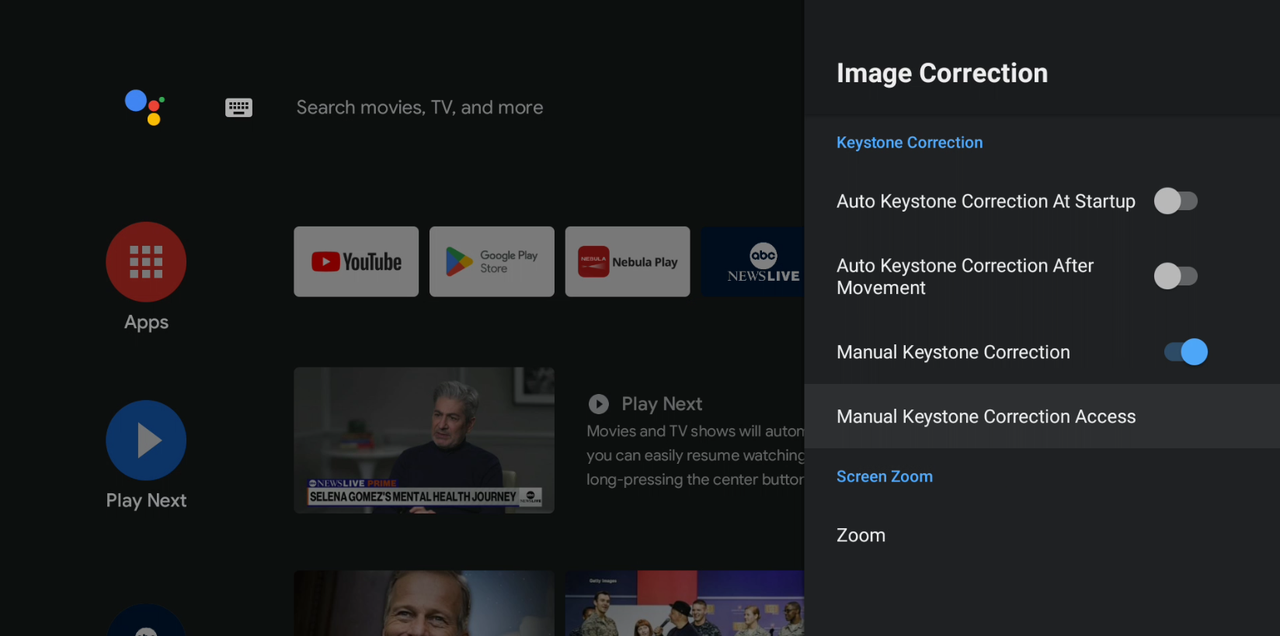Screen dimensions: 1280x636
Task: Click the Apps label text
Action: [146, 323]
